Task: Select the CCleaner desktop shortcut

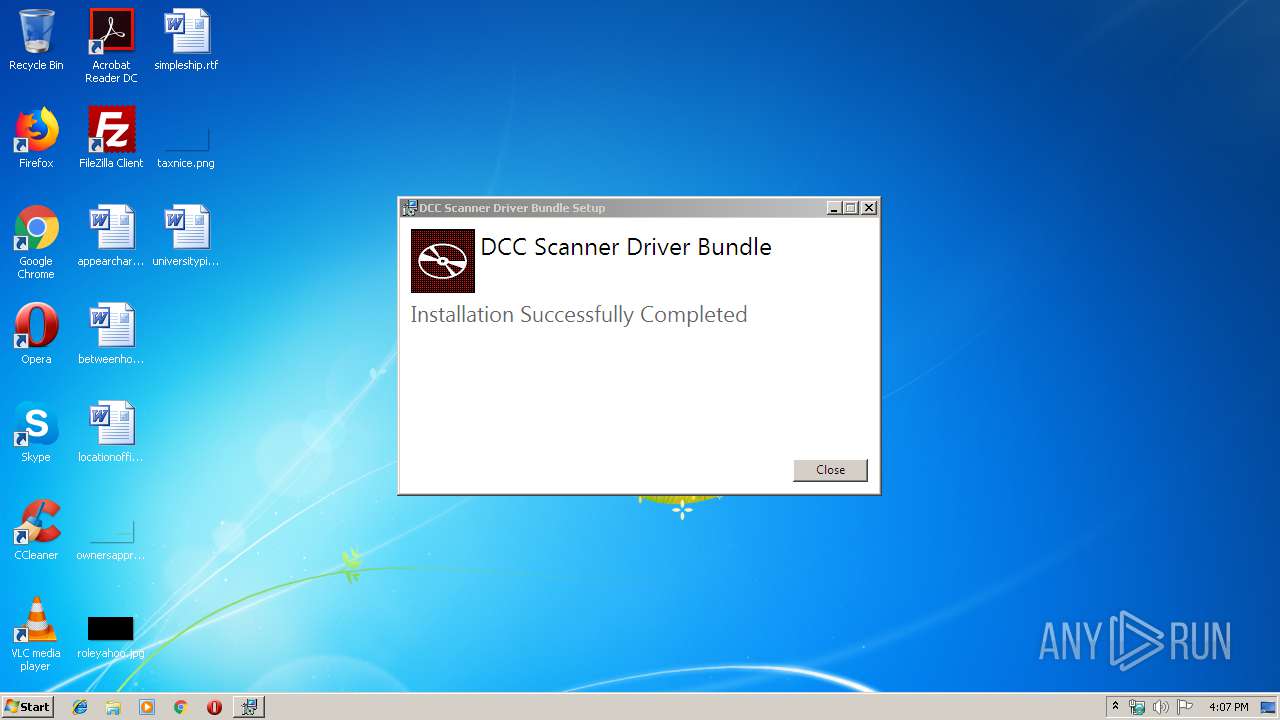Action: pos(36,530)
